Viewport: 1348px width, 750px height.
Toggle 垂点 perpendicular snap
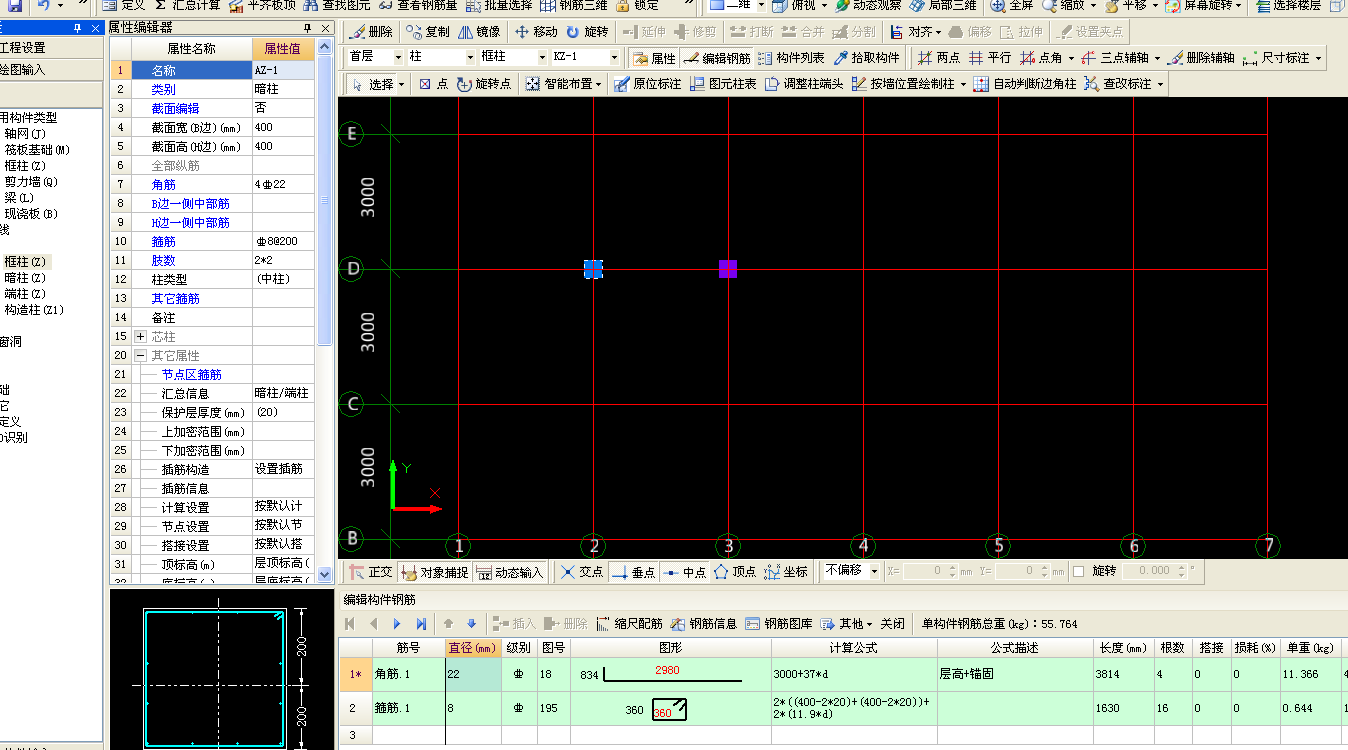tap(633, 572)
